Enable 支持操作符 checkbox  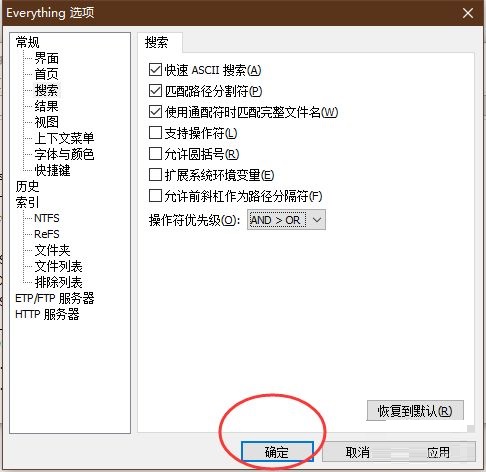155,133
